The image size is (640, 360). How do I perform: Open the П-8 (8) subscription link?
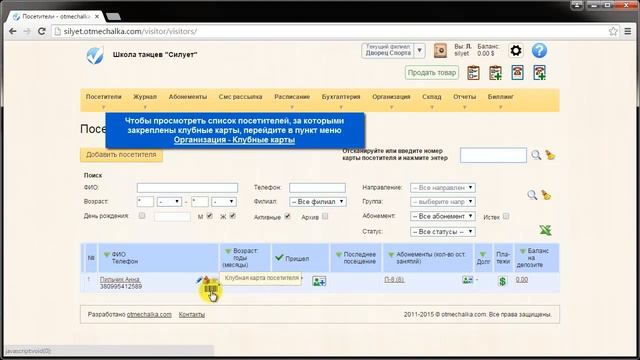click(x=394, y=280)
